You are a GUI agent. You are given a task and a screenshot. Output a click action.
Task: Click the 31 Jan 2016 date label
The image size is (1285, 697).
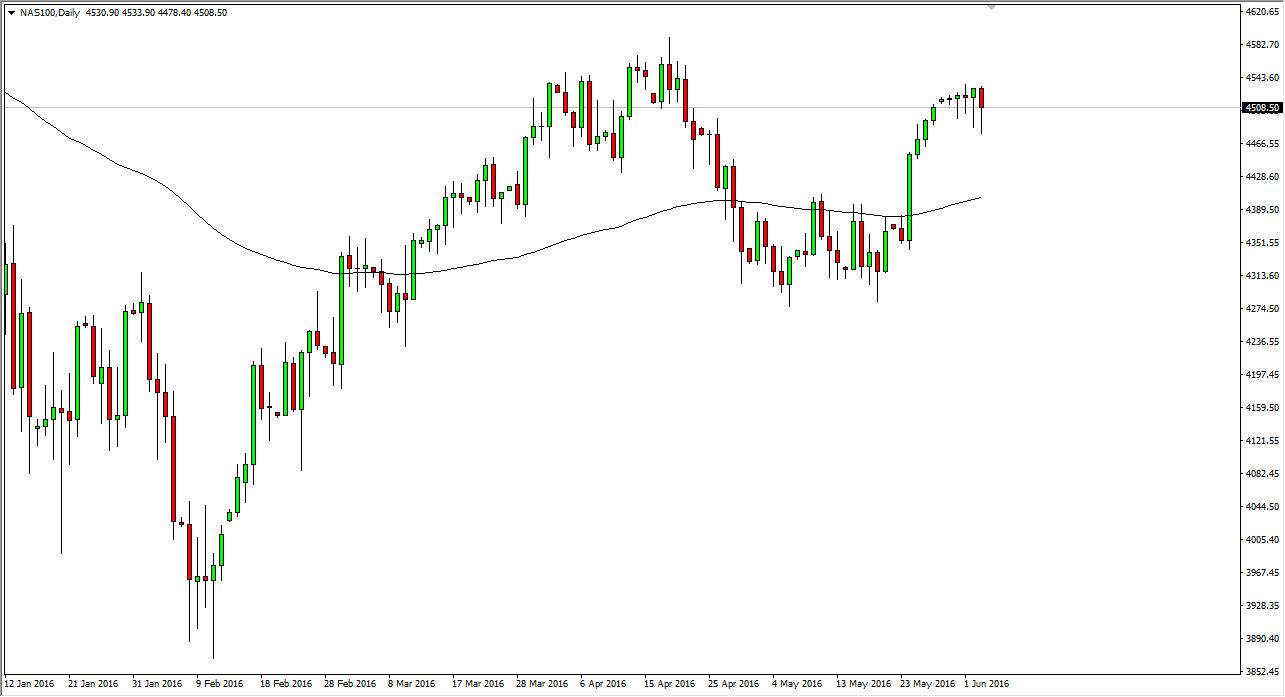(x=157, y=685)
